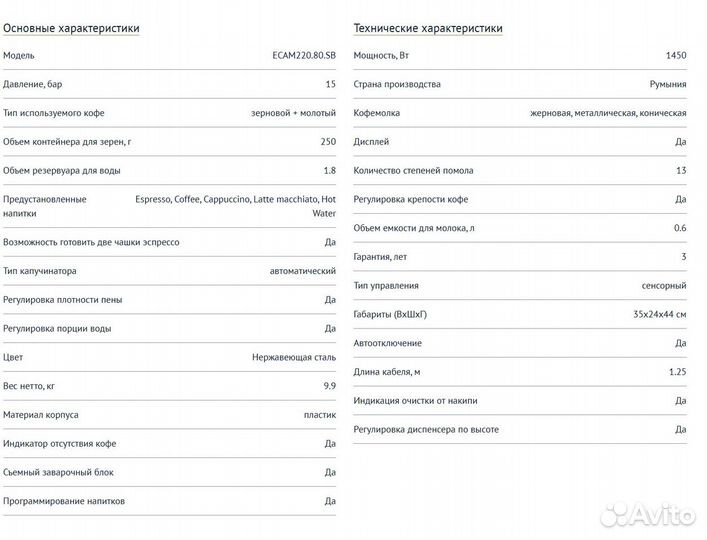Click the "Программирование напитков" label
This screenshot has height=540, width=707.
tap(64, 501)
